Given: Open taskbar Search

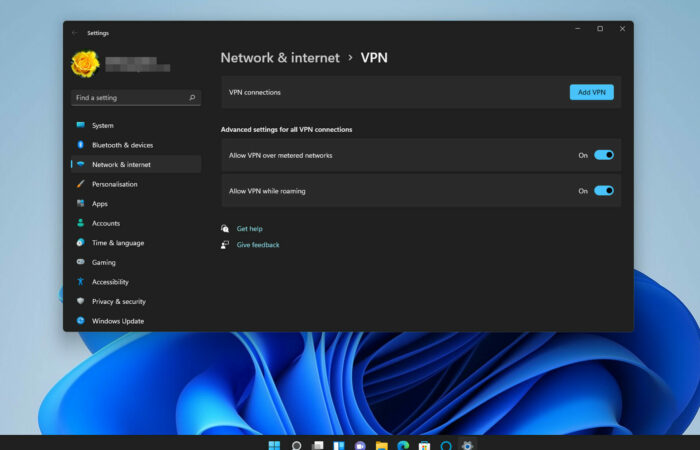Looking at the screenshot, I should click(296, 446).
